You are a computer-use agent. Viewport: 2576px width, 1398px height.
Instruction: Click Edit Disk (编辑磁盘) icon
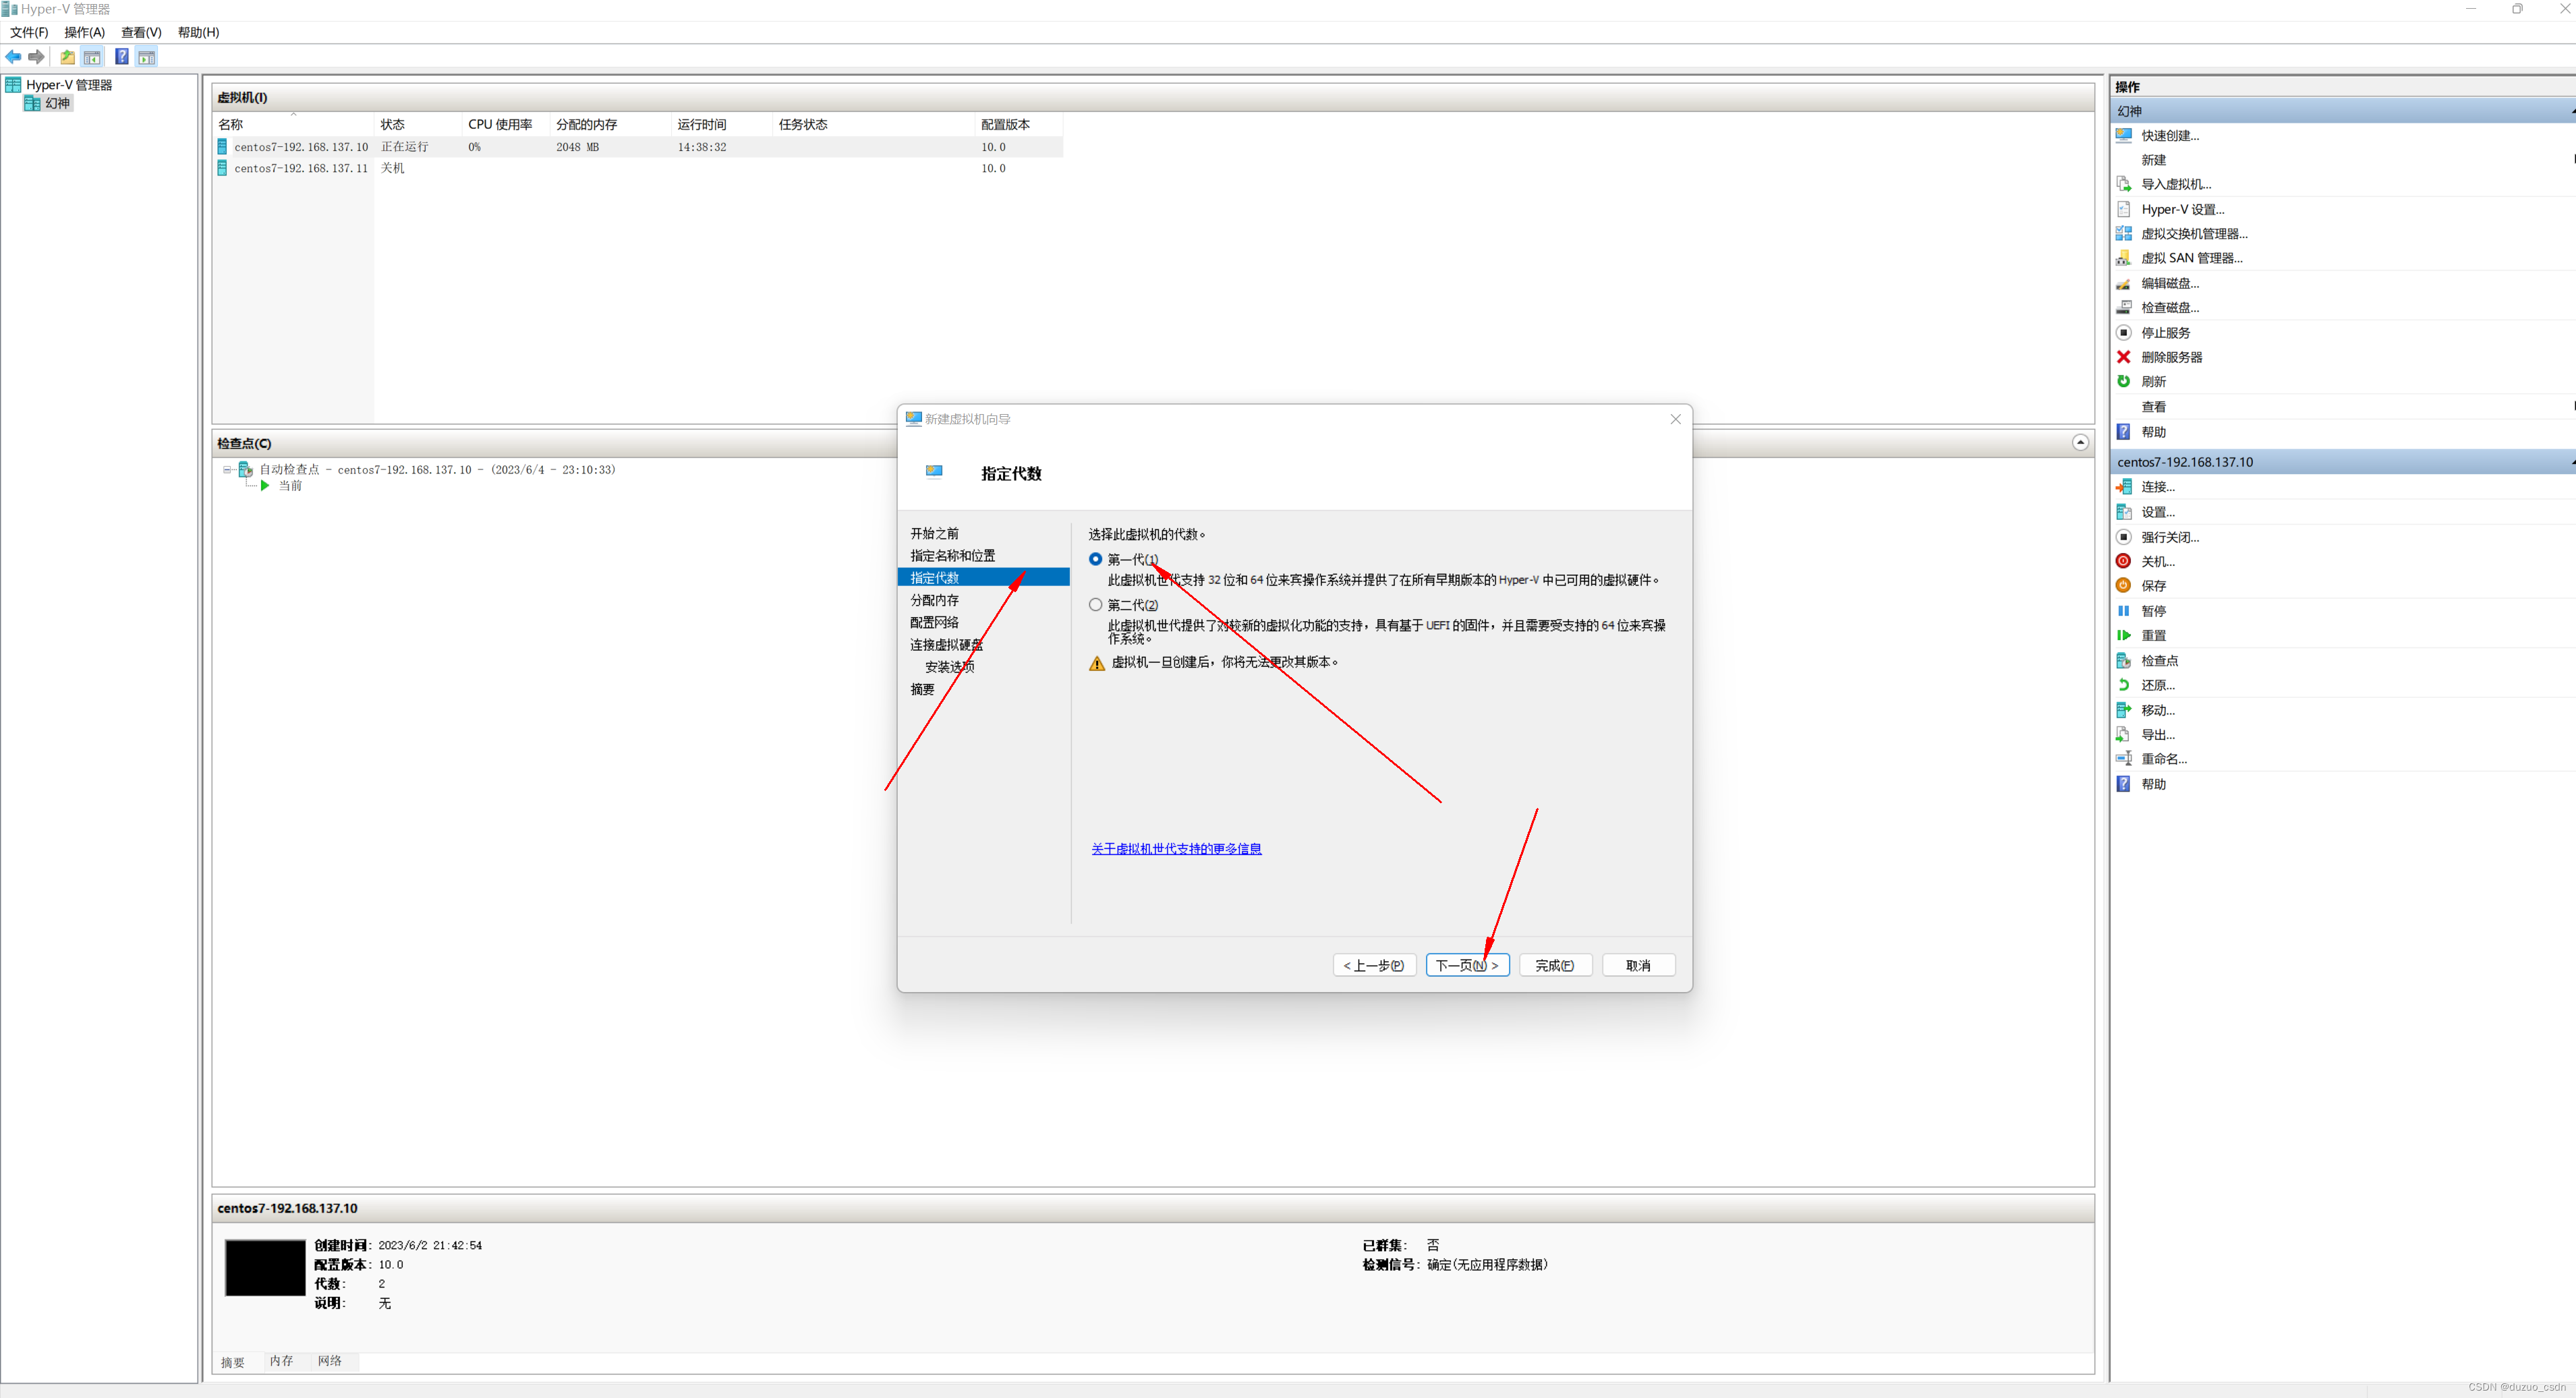[2124, 283]
